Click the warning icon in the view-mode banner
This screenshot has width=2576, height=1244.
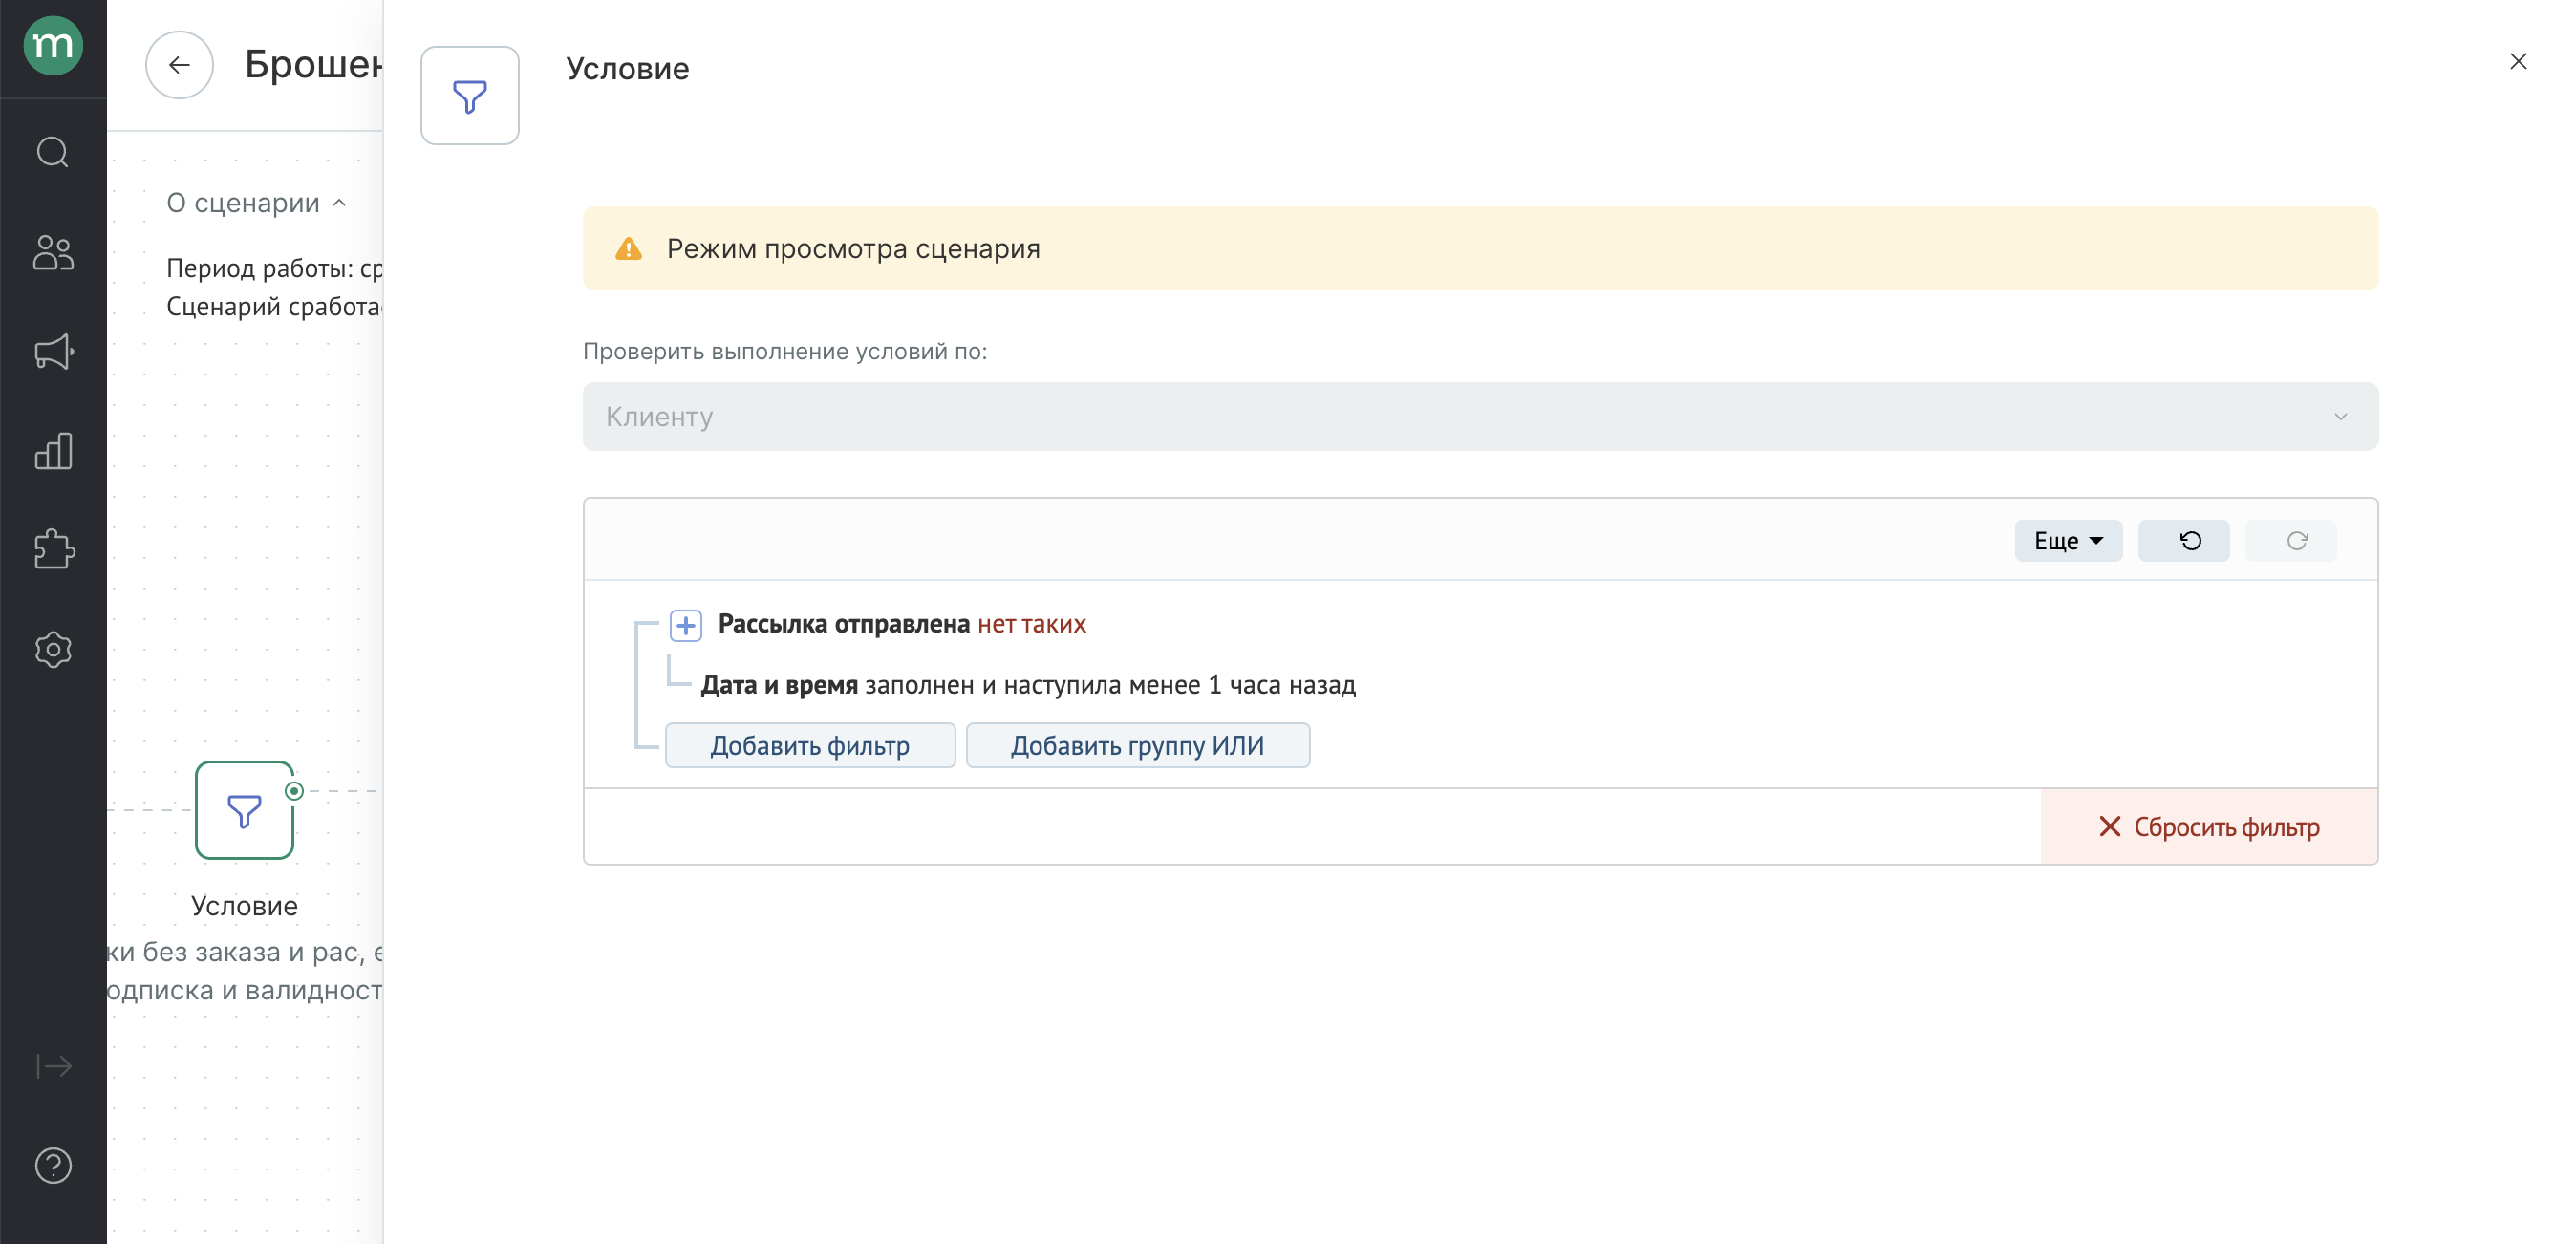(628, 248)
